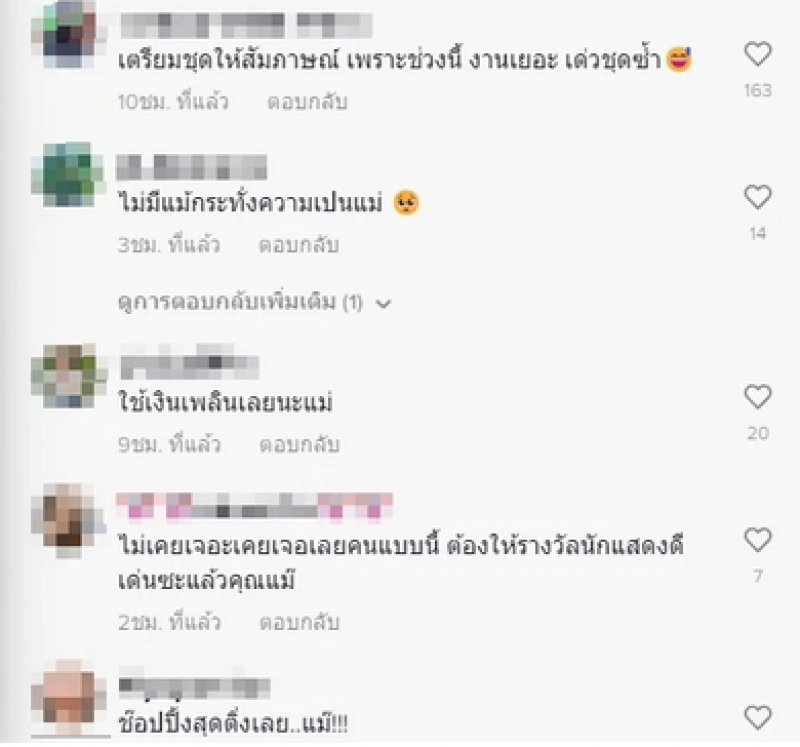800x747 pixels.
Task: Open the blurred username of first comment
Action: (x=246, y=26)
